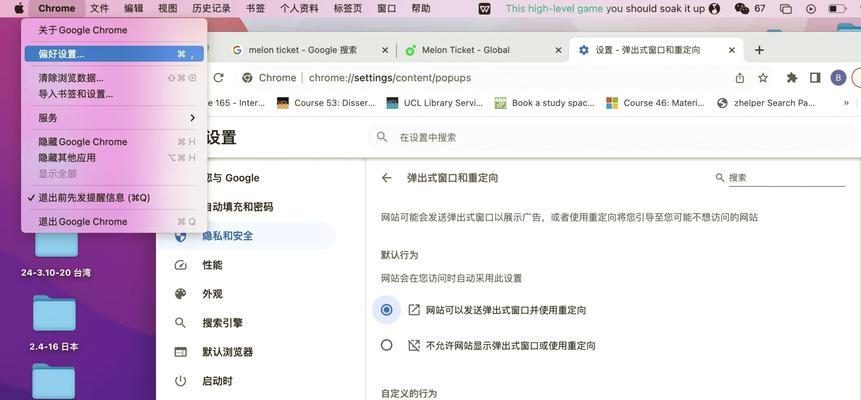Open the 书签 menu
The height and width of the screenshot is (400, 861).
pos(255,8)
